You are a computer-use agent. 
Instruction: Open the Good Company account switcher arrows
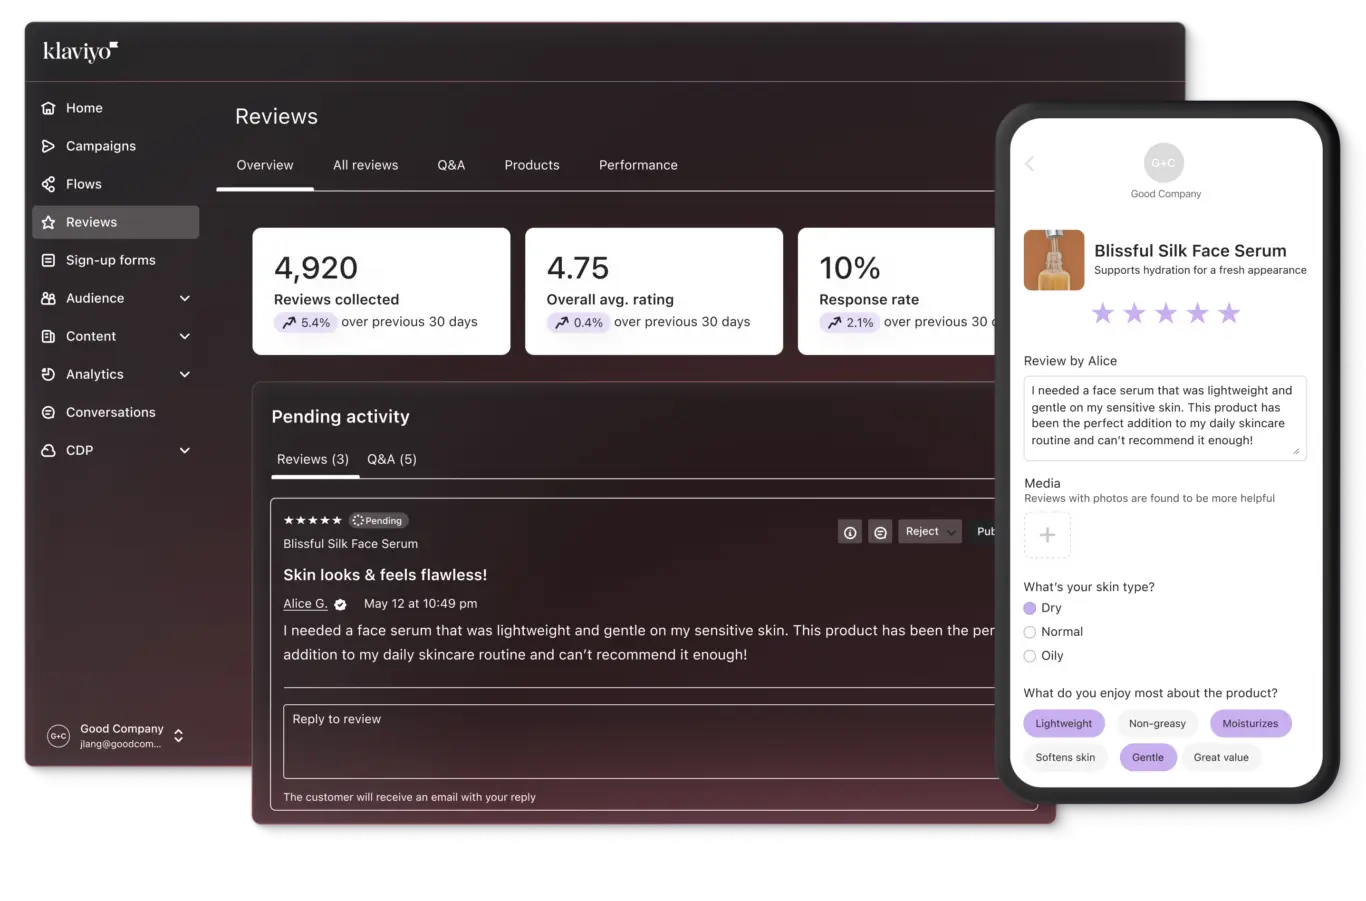[x=178, y=736]
